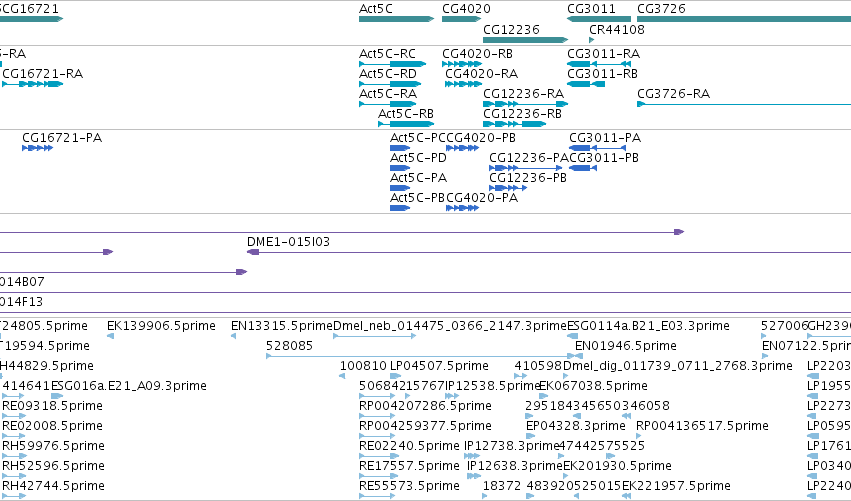Viewport: 851px width, 501px height.
Task: Open the CG3011 gene label
Action: coord(592,9)
